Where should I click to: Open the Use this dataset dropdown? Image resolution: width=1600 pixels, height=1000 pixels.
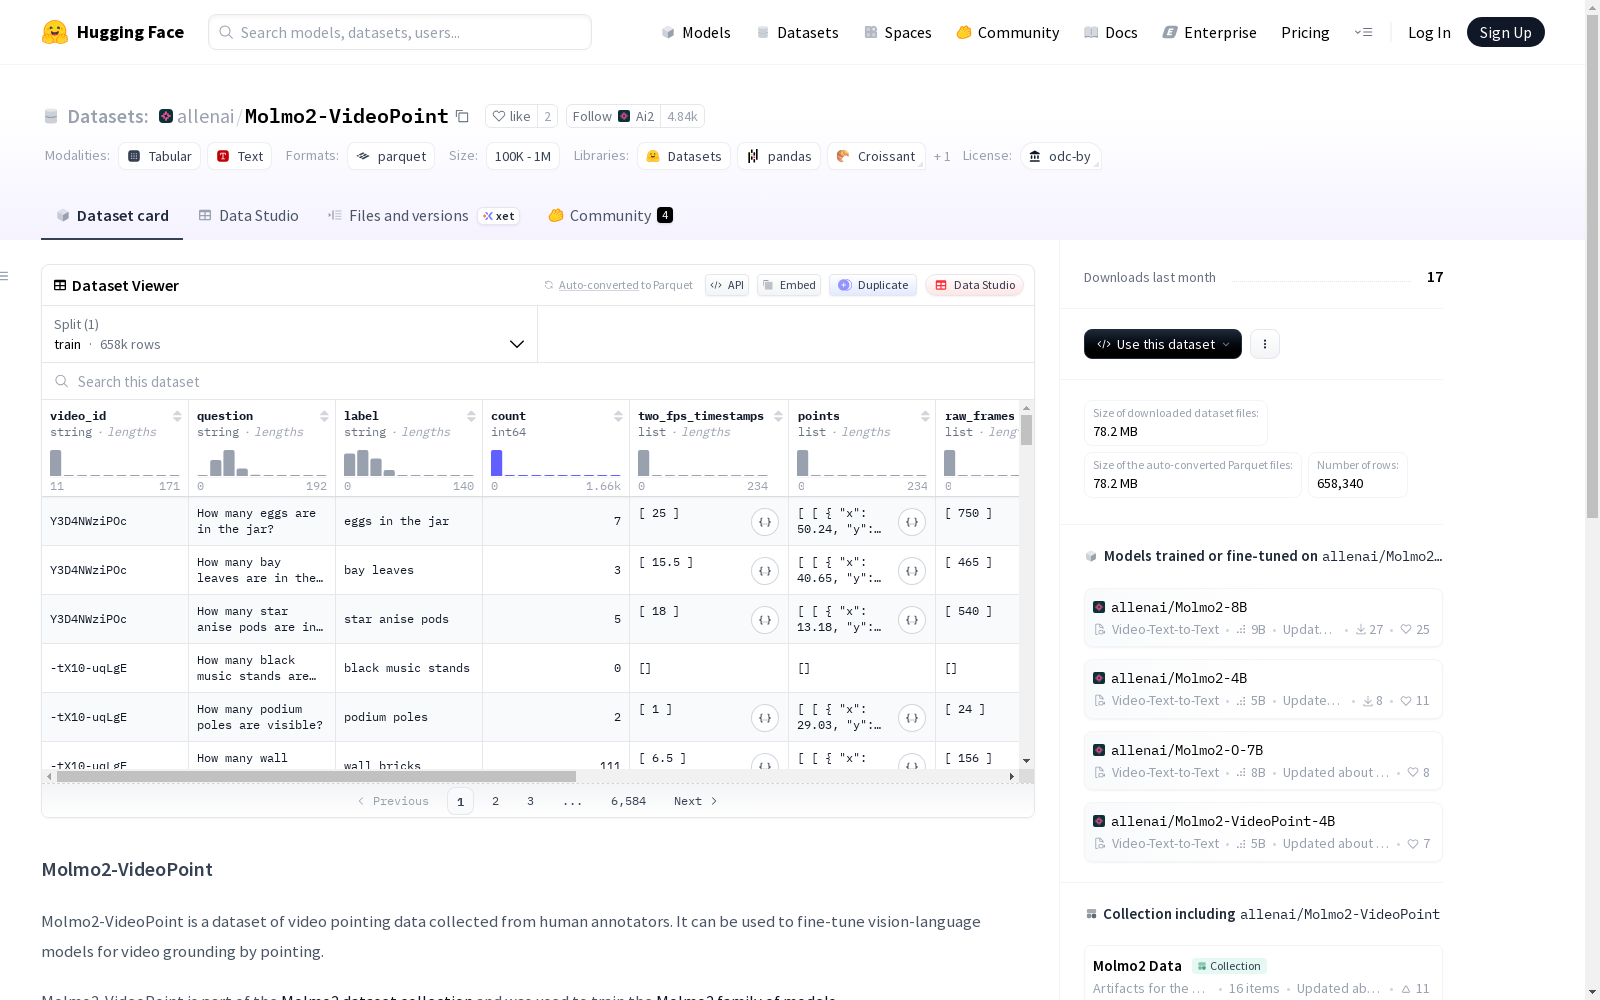pyautogui.click(x=1163, y=344)
